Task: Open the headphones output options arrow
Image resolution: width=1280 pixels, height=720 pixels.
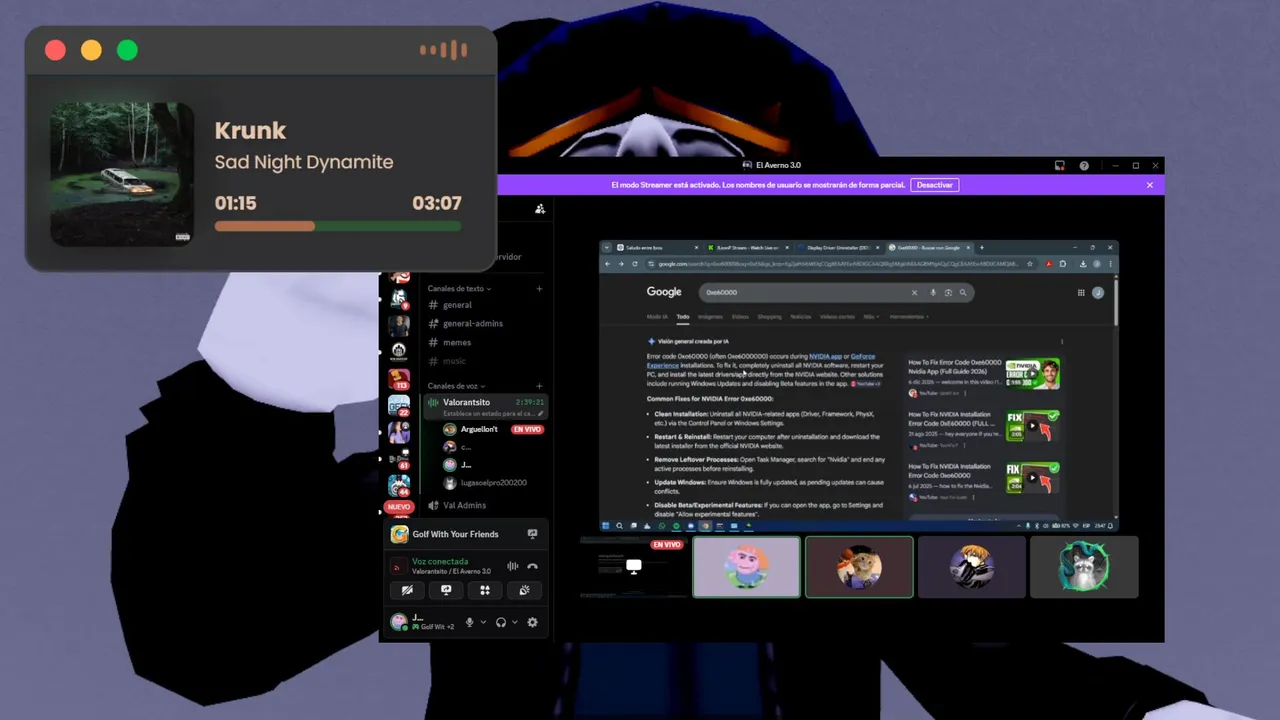Action: (x=515, y=622)
